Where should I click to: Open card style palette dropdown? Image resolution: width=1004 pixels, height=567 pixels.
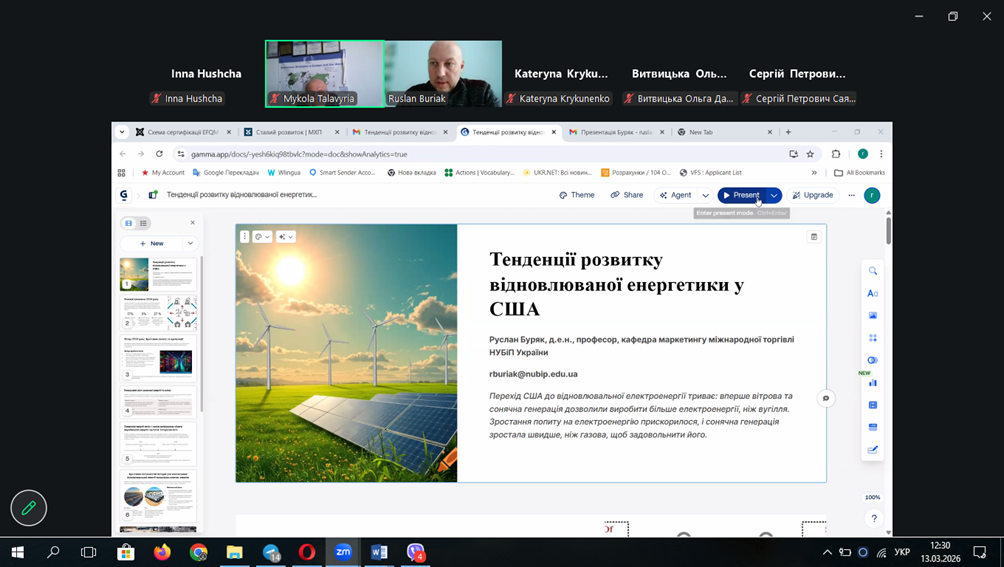[262, 237]
